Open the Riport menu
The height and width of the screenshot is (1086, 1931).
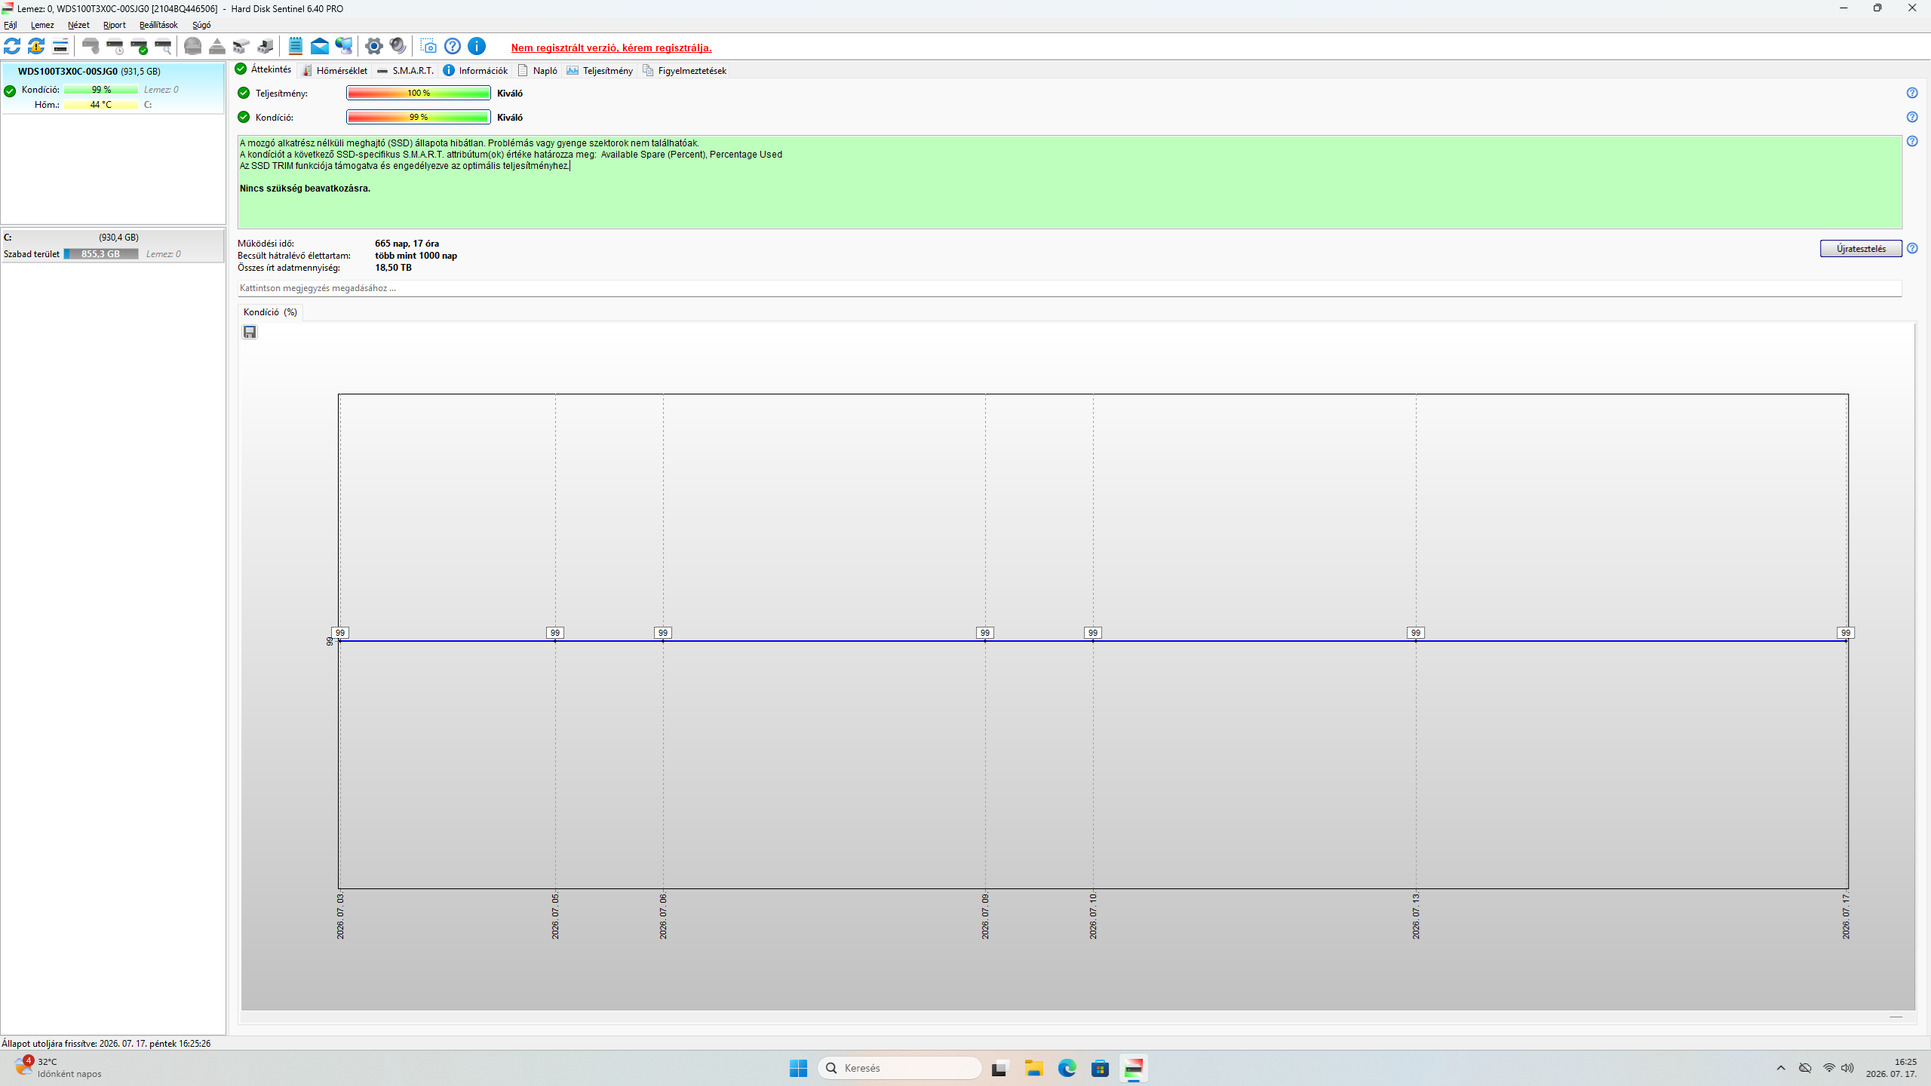point(114,25)
